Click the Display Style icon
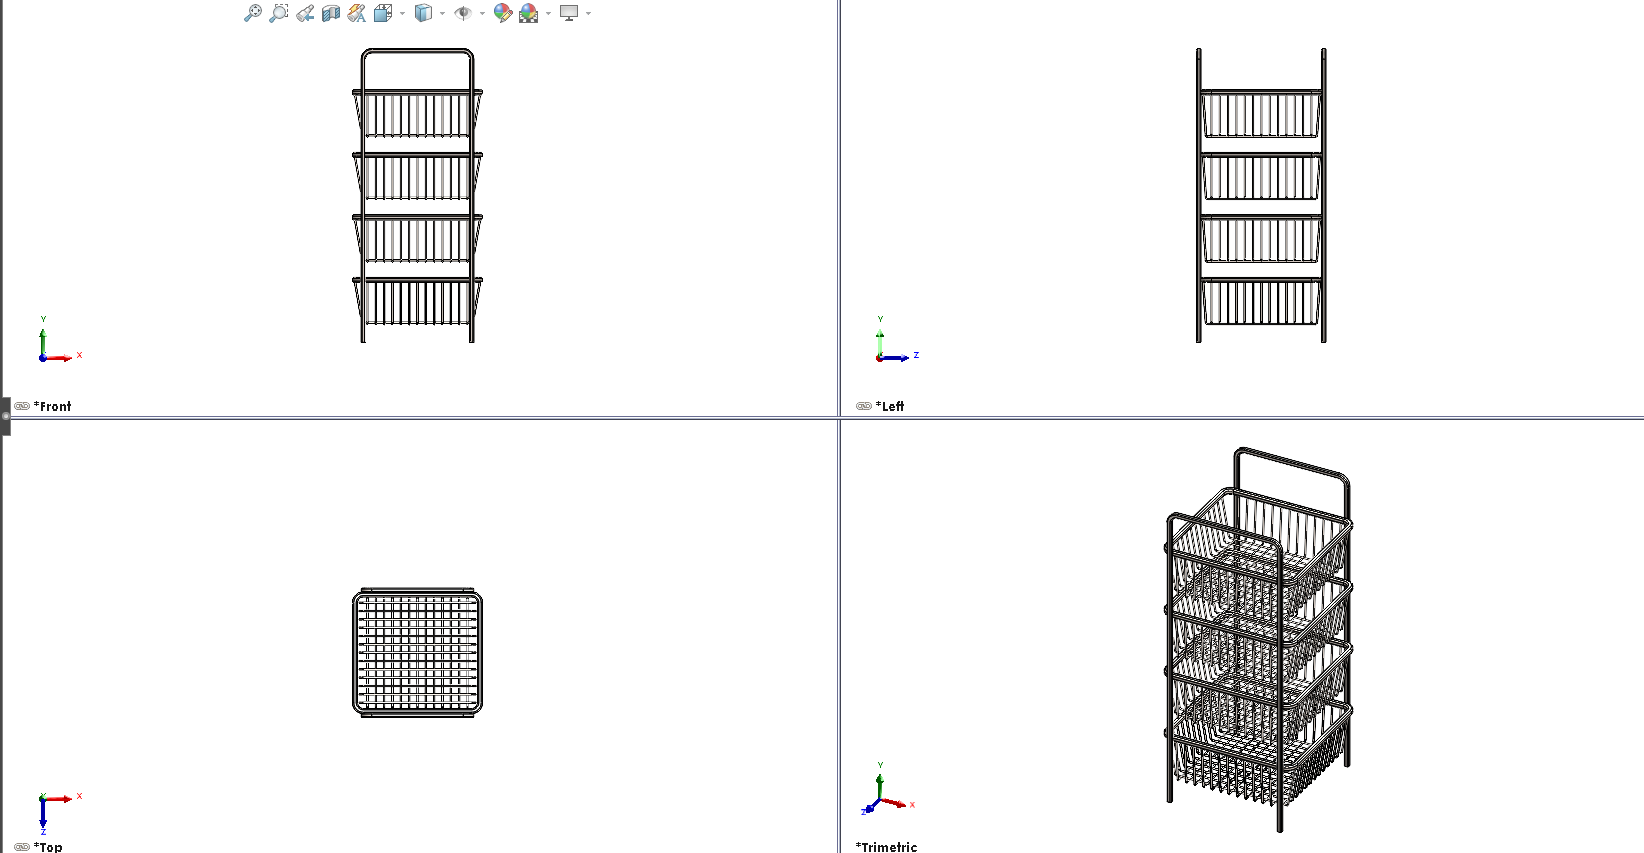 (x=424, y=13)
